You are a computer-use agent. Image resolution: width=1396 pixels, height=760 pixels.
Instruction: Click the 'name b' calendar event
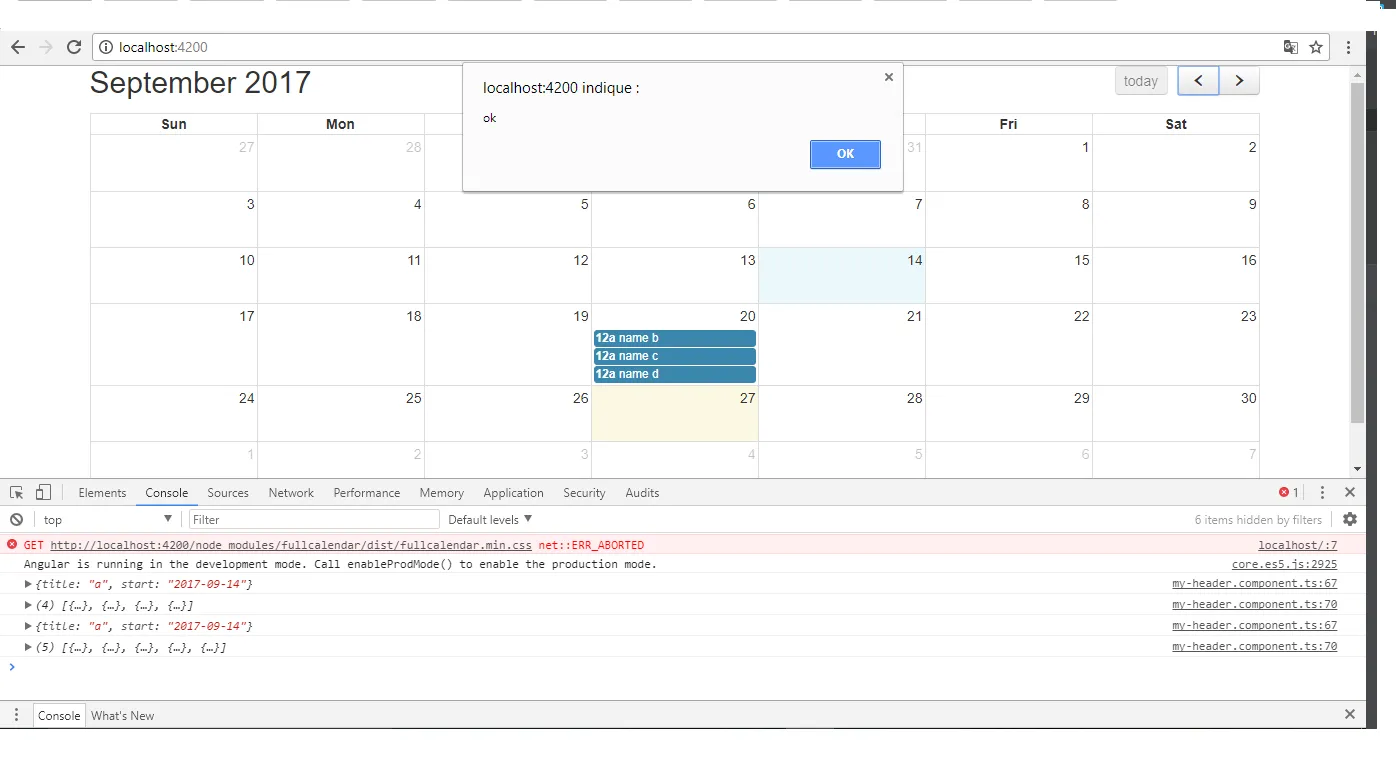point(674,338)
